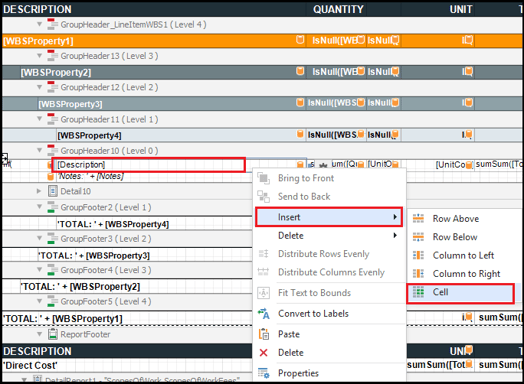Choose Bring to Front menu entry
The height and width of the screenshot is (384, 524).
coord(329,178)
